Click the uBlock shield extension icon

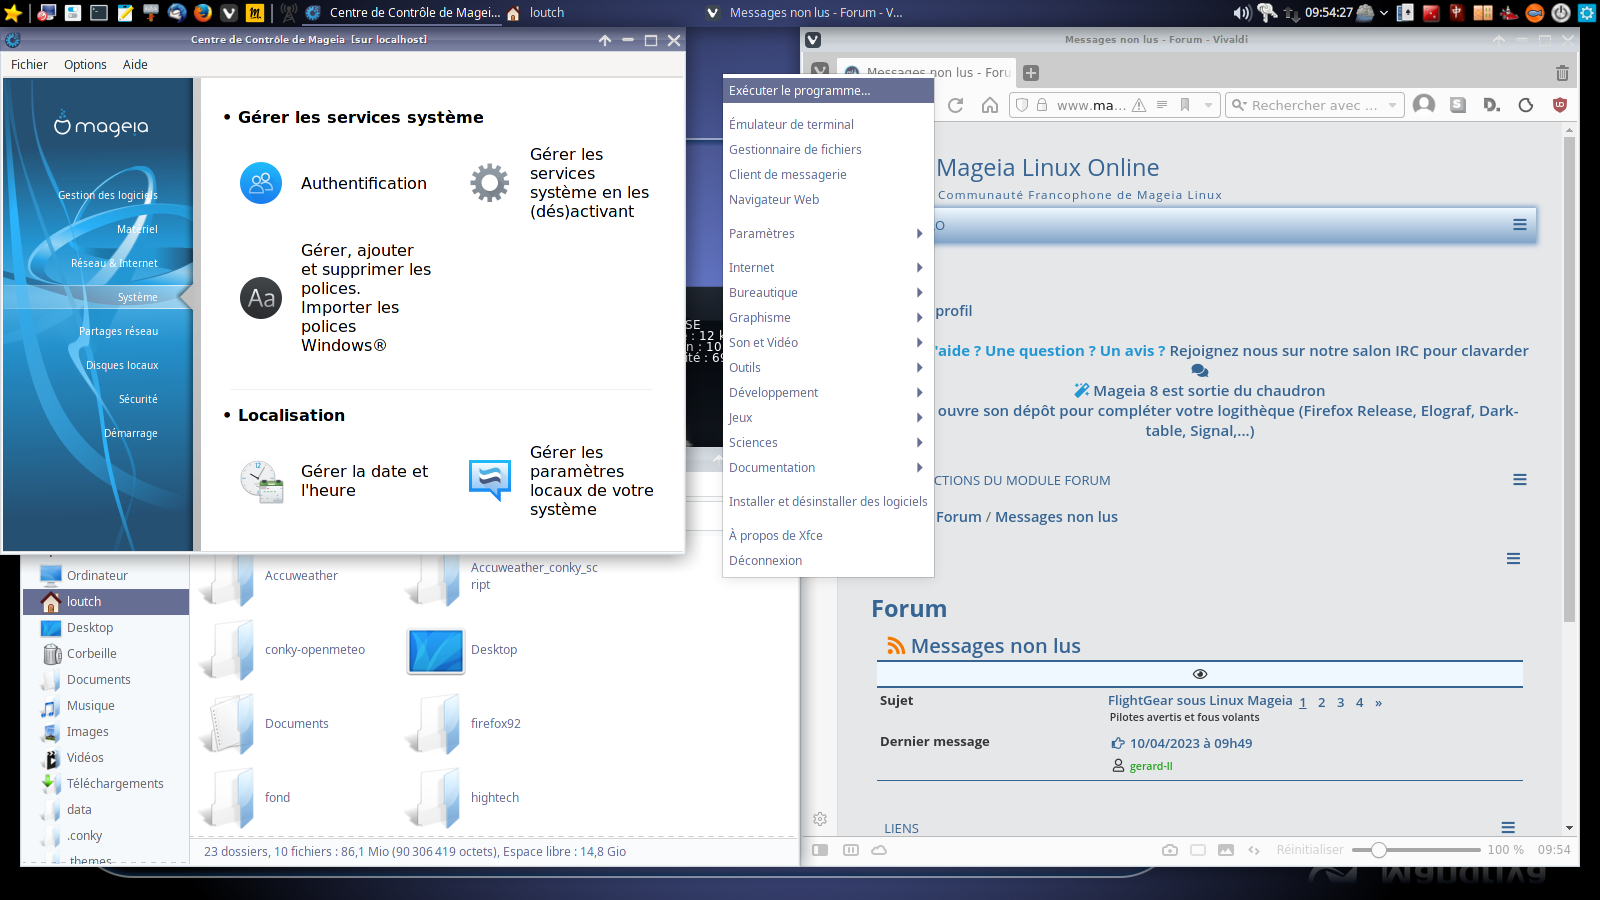[1559, 105]
